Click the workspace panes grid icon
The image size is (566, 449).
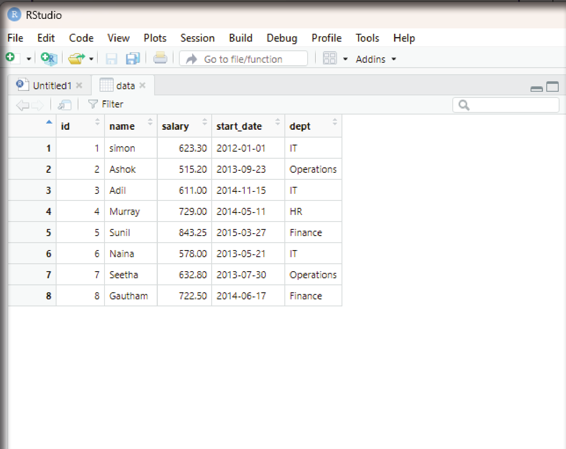330,58
